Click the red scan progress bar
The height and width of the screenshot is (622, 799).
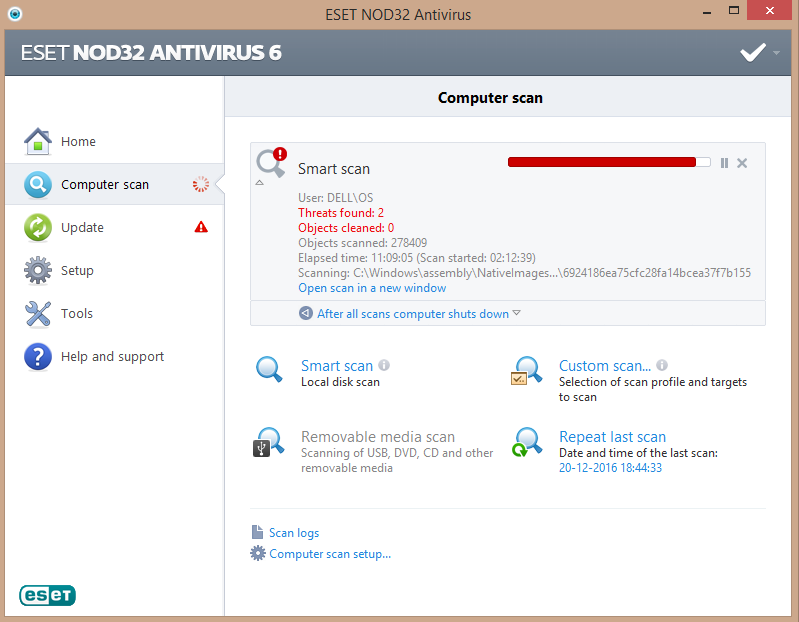609,162
